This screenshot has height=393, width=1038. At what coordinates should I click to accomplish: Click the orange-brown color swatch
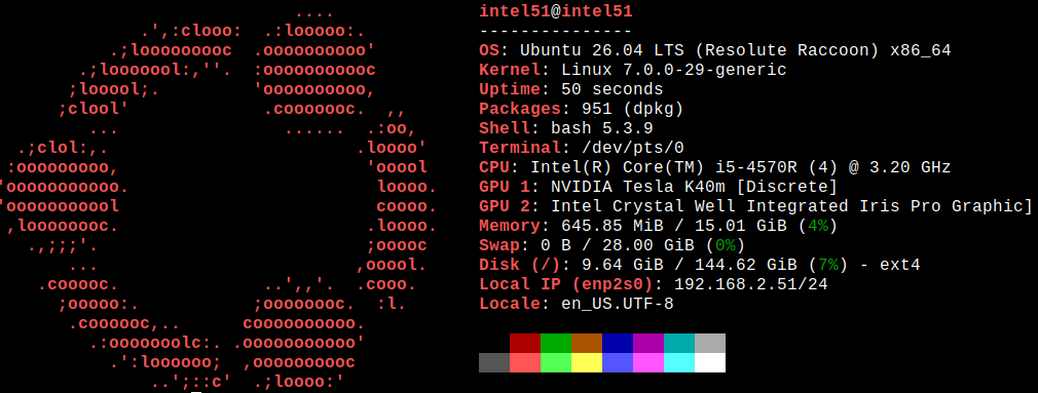[x=587, y=343]
